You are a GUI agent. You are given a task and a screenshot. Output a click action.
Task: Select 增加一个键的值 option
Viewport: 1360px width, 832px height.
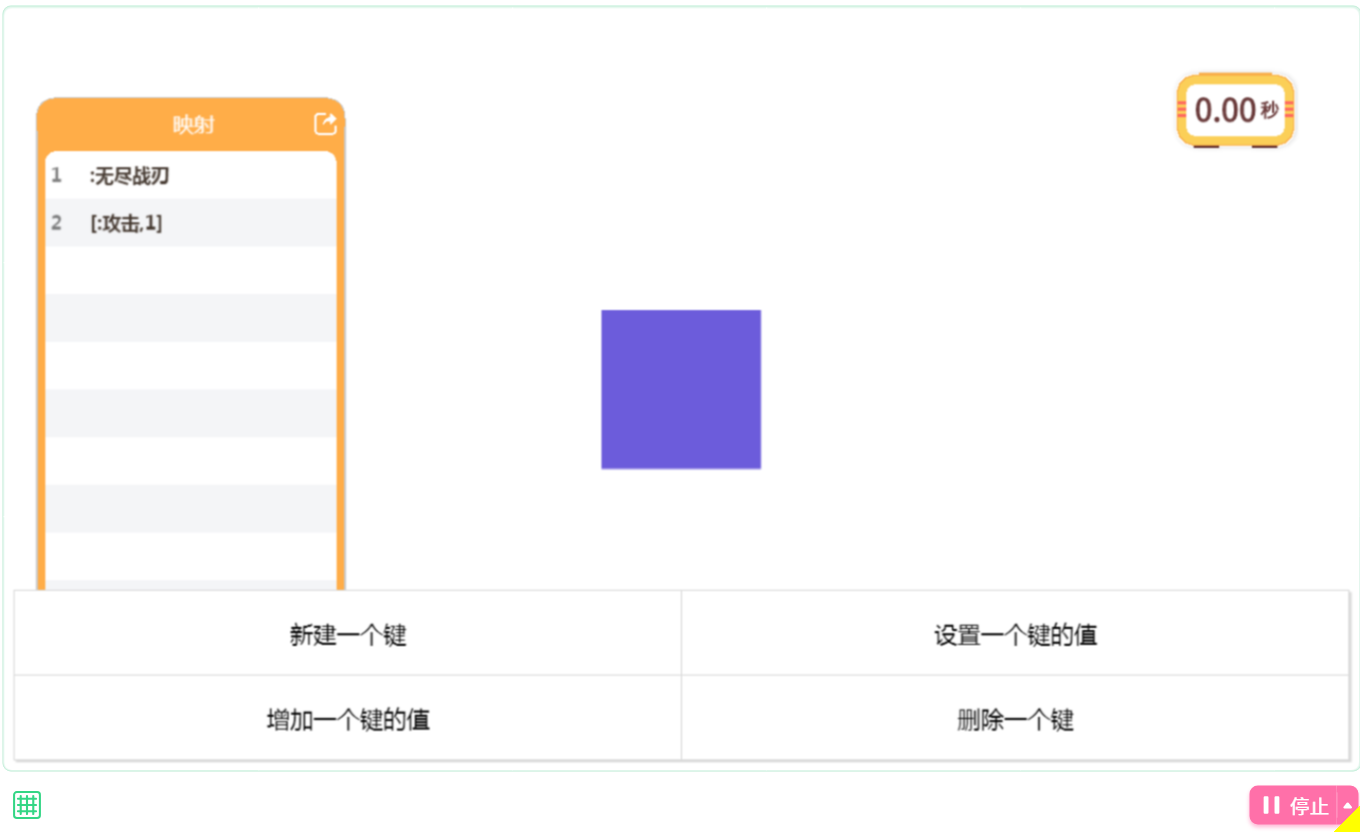tap(348, 719)
